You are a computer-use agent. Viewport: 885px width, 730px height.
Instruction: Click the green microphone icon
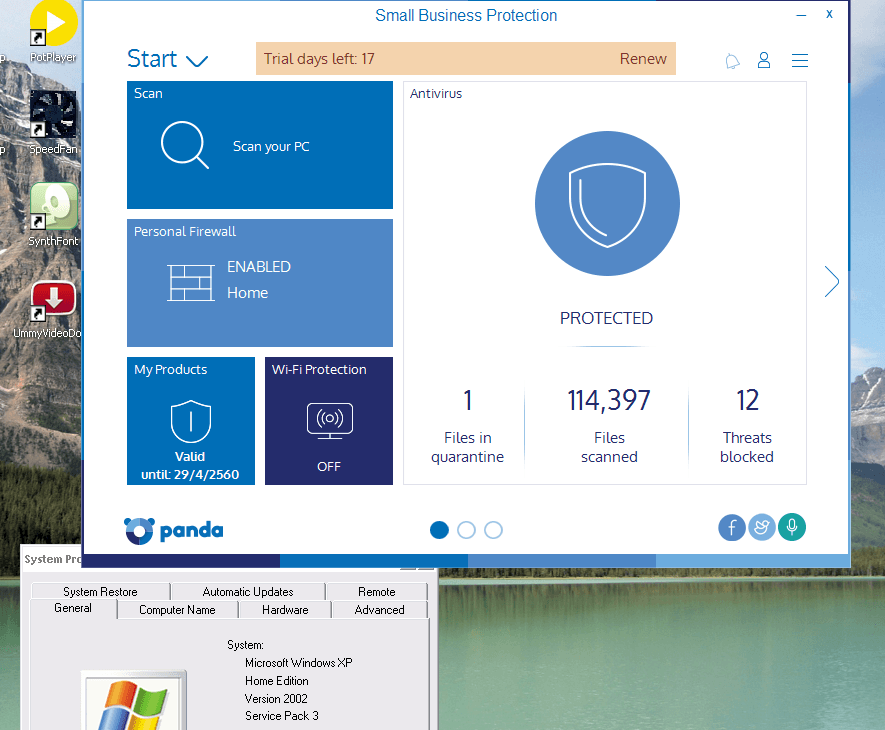pos(792,527)
